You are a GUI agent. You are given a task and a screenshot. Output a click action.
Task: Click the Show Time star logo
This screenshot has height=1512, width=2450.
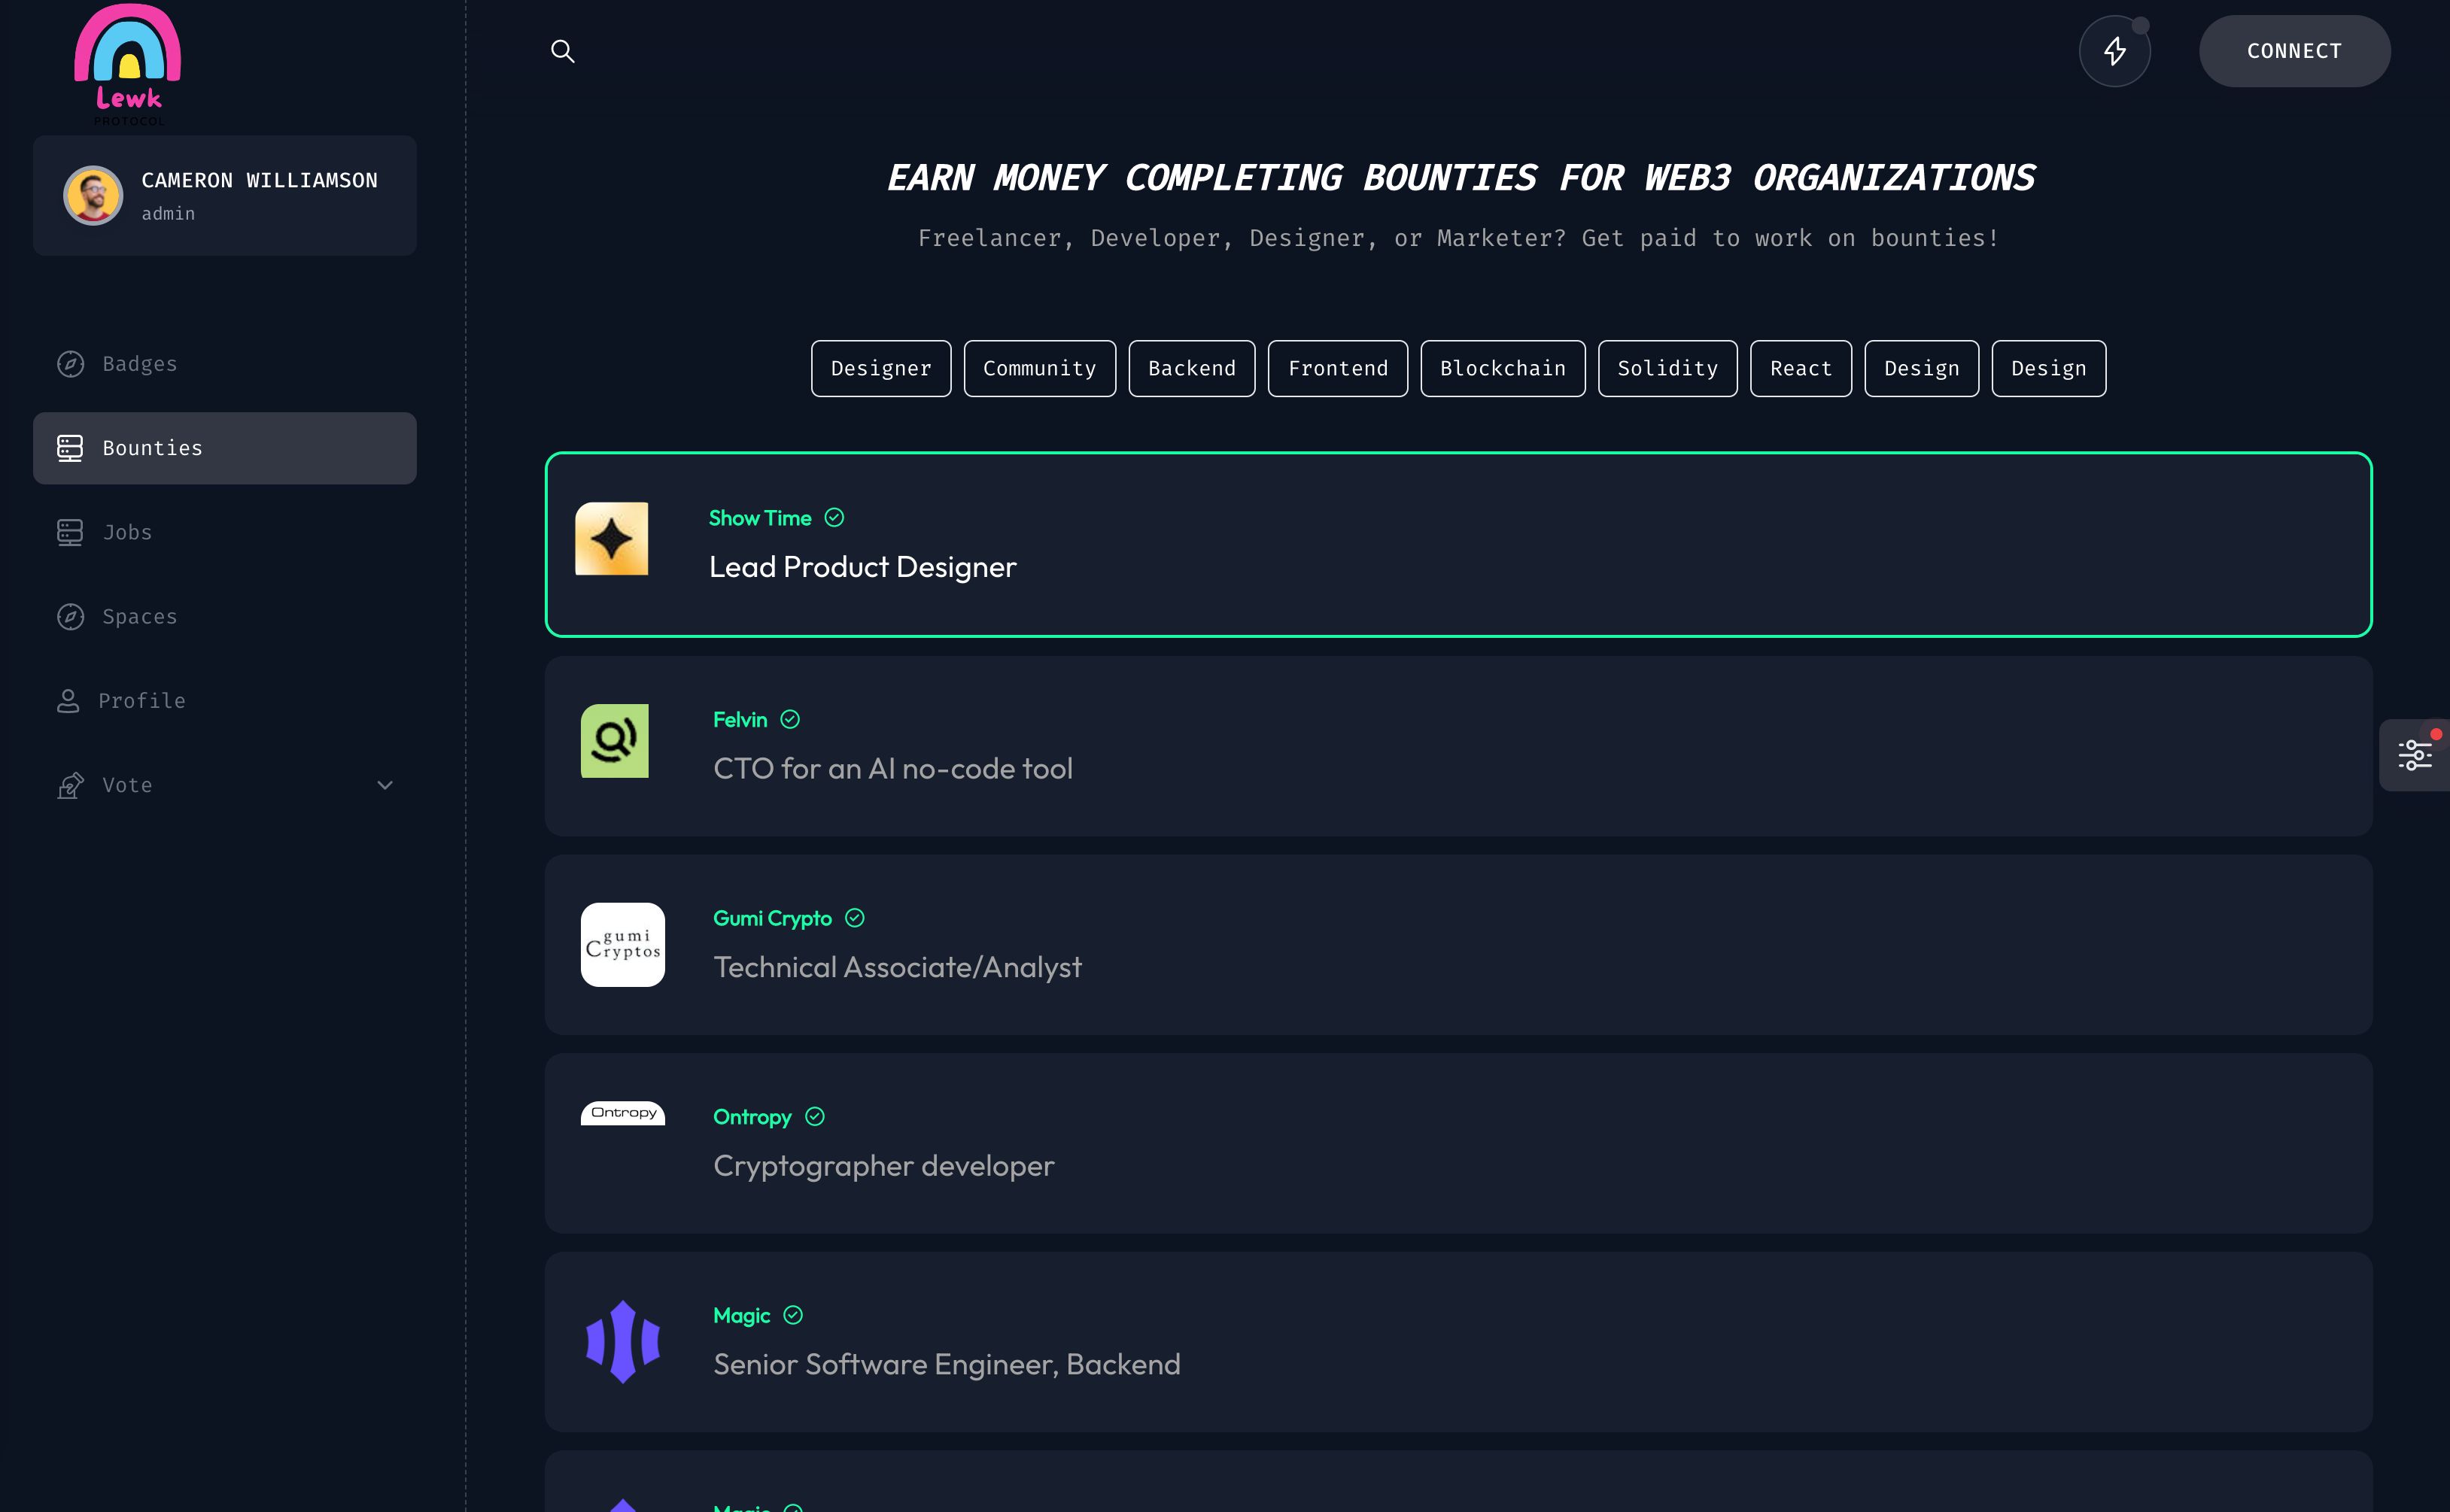click(612, 539)
